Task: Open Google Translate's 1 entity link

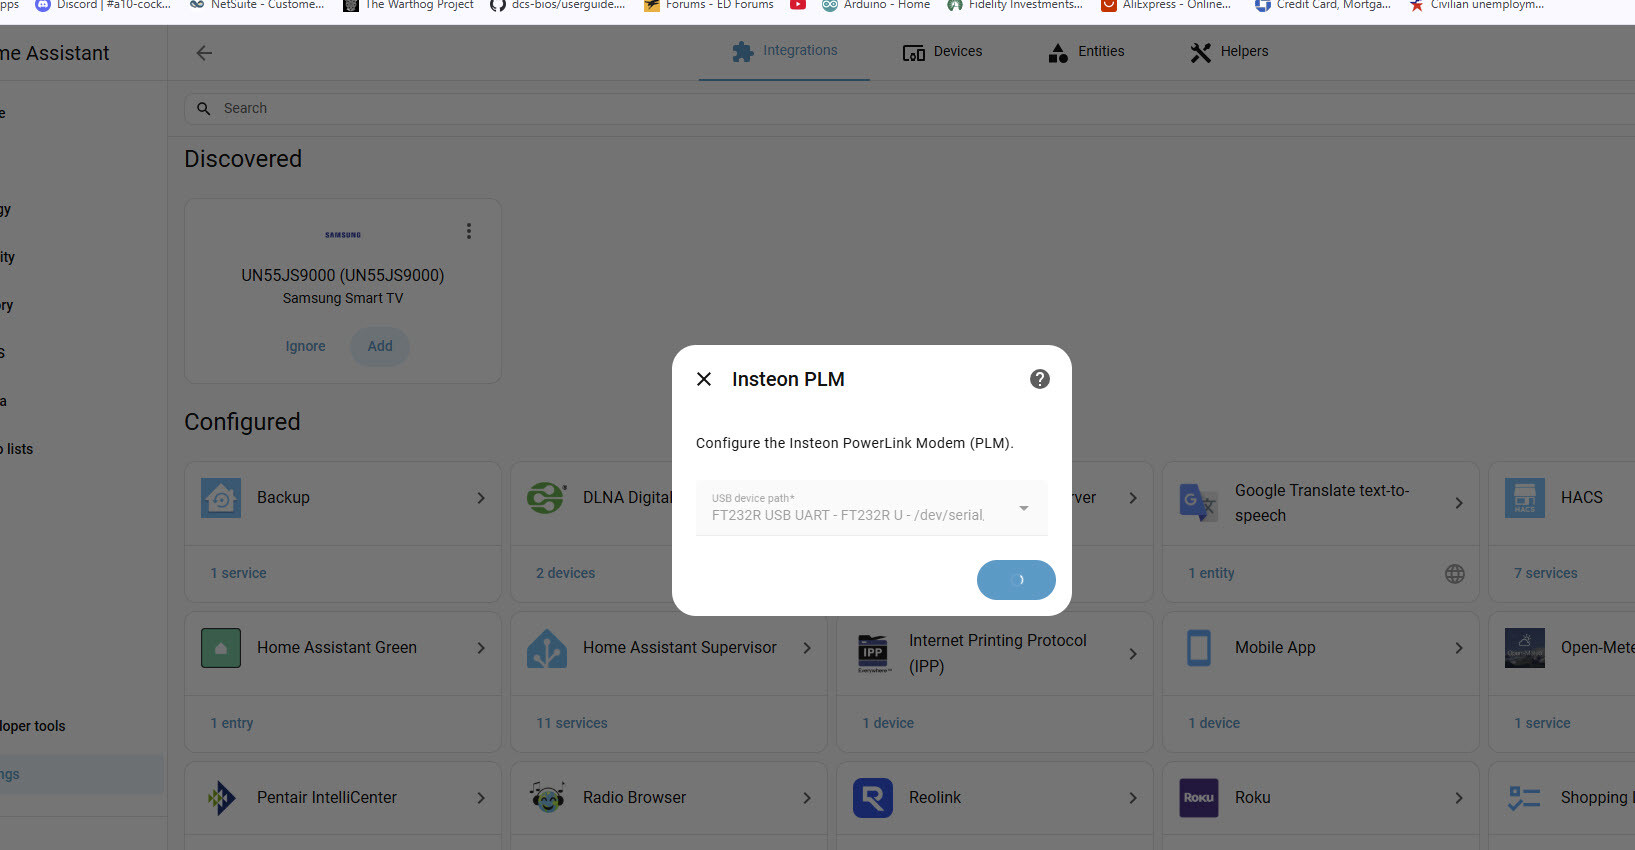Action: (x=1211, y=573)
